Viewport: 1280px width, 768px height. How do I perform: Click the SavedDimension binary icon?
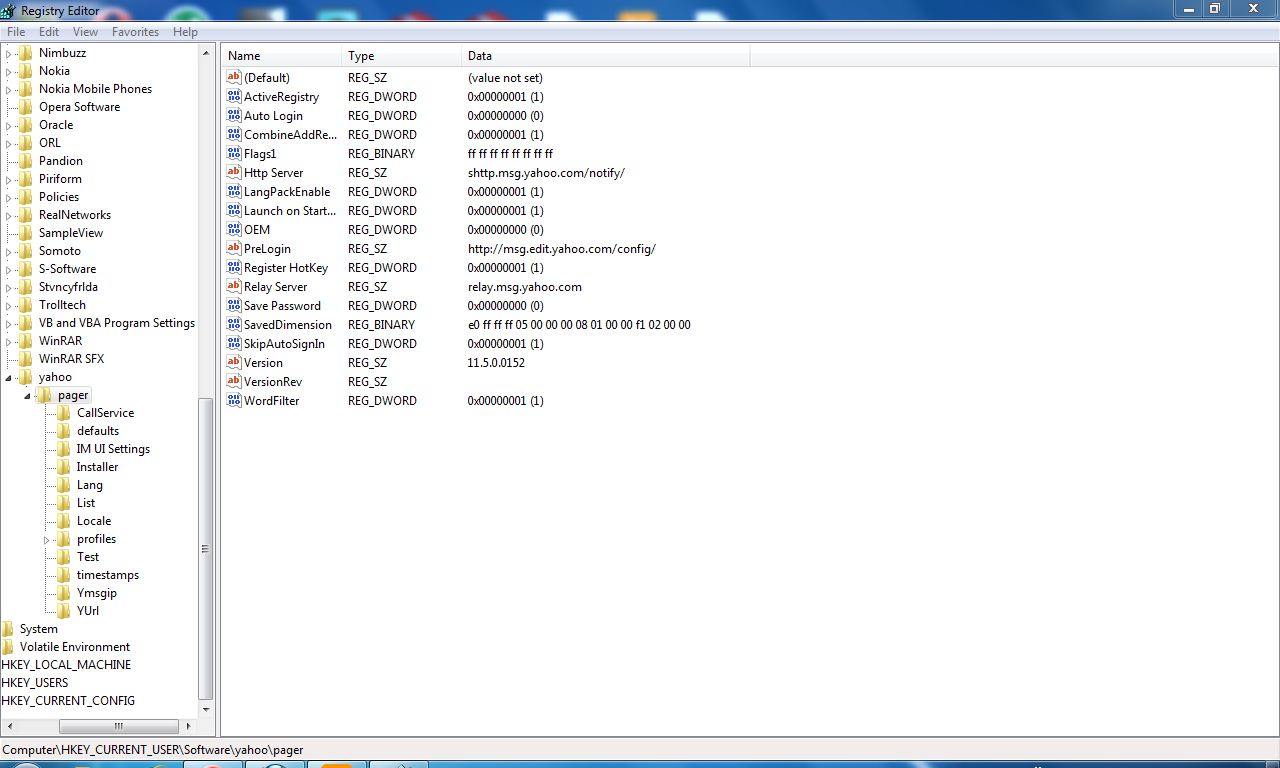tap(234, 325)
